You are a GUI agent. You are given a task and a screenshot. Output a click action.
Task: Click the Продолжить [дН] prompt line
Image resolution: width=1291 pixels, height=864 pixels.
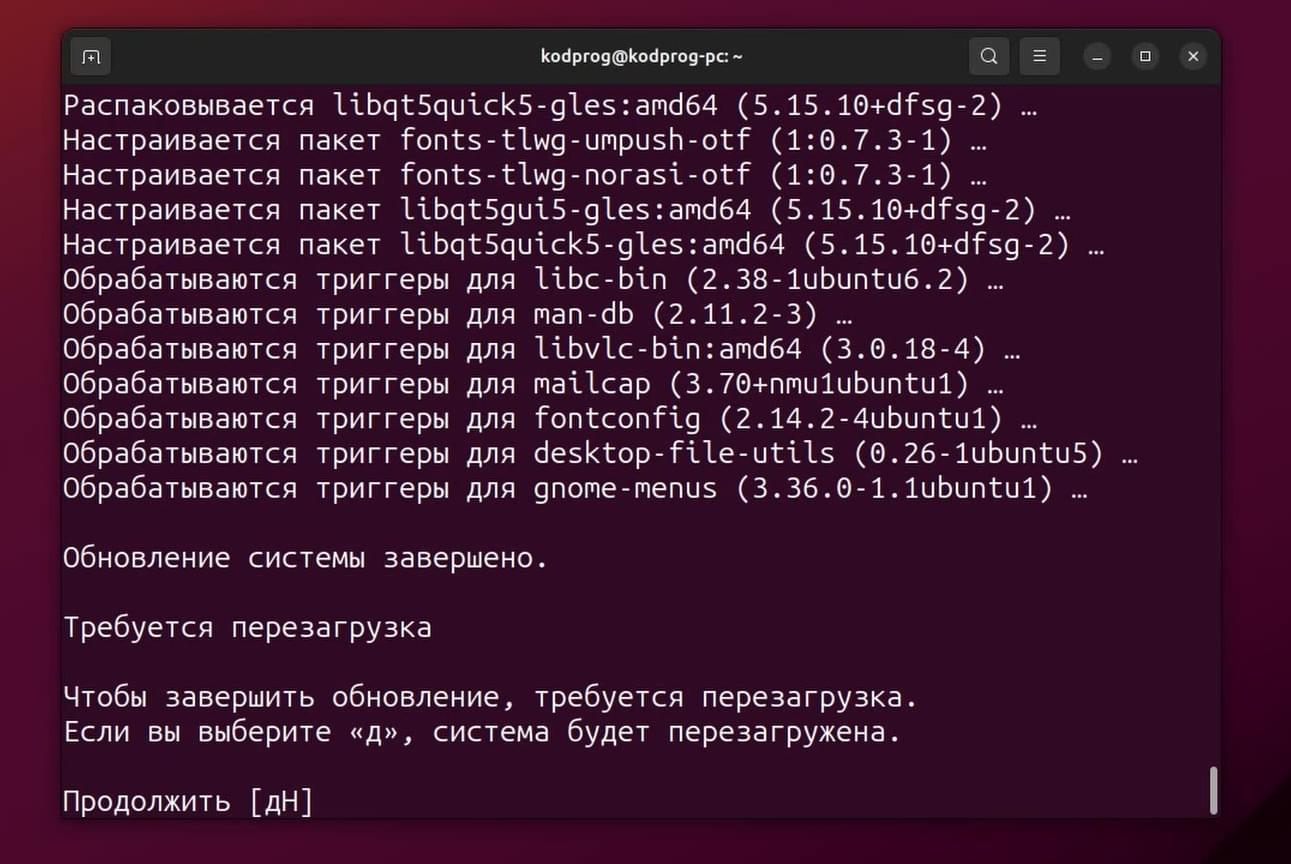point(188,802)
